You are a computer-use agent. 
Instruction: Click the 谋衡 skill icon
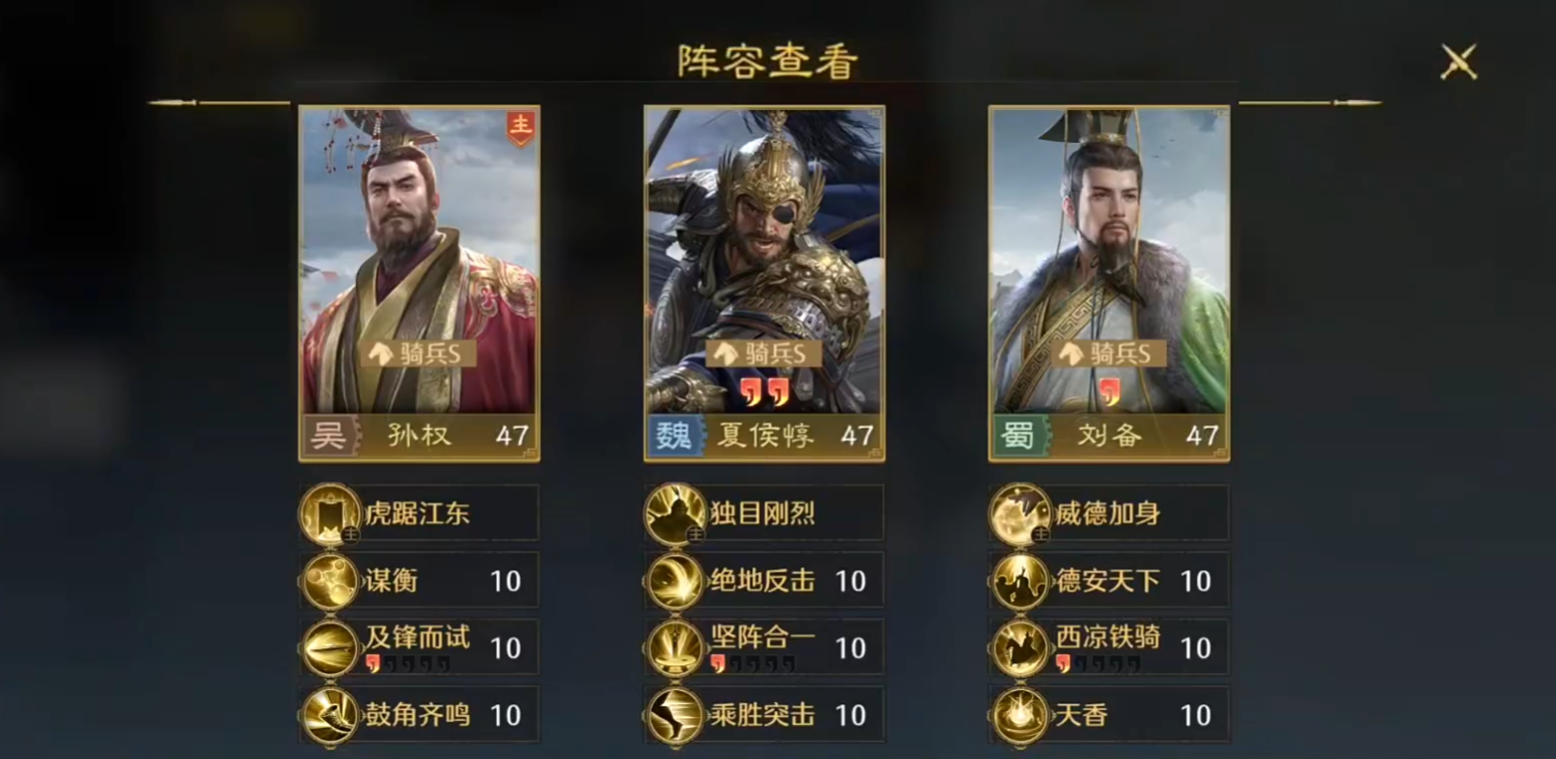(331, 581)
